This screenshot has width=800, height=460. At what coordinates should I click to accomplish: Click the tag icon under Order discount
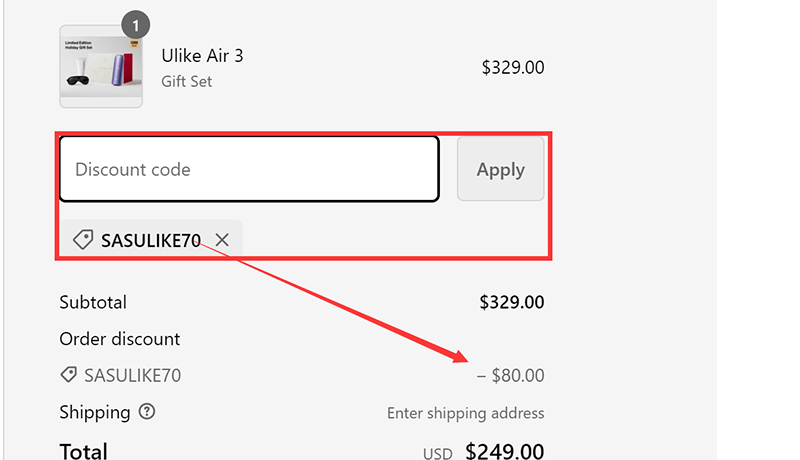69,375
